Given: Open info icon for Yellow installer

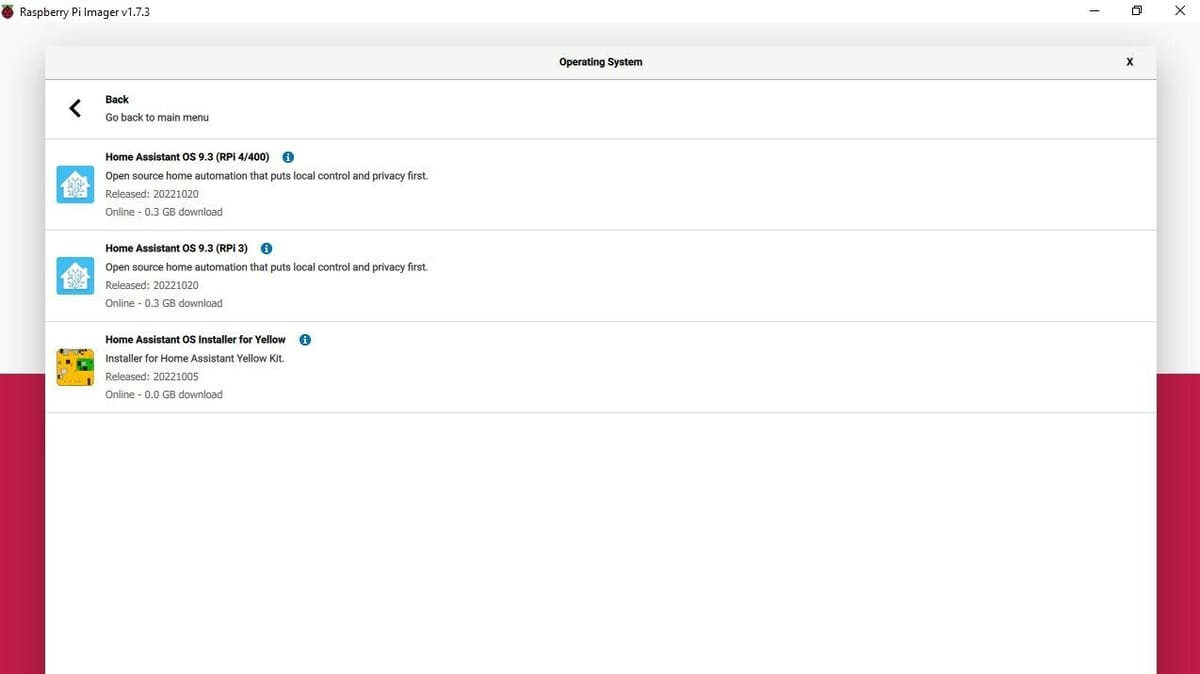Looking at the screenshot, I should [305, 340].
